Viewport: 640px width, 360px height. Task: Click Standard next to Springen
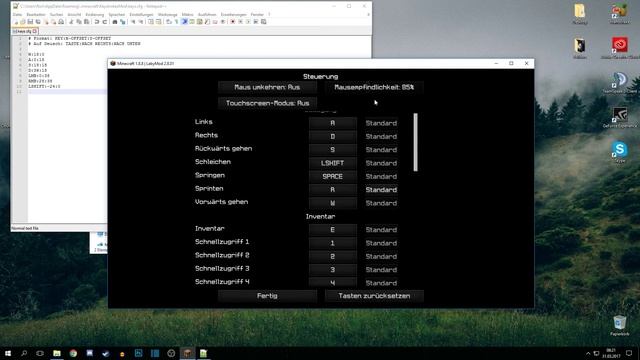381,176
